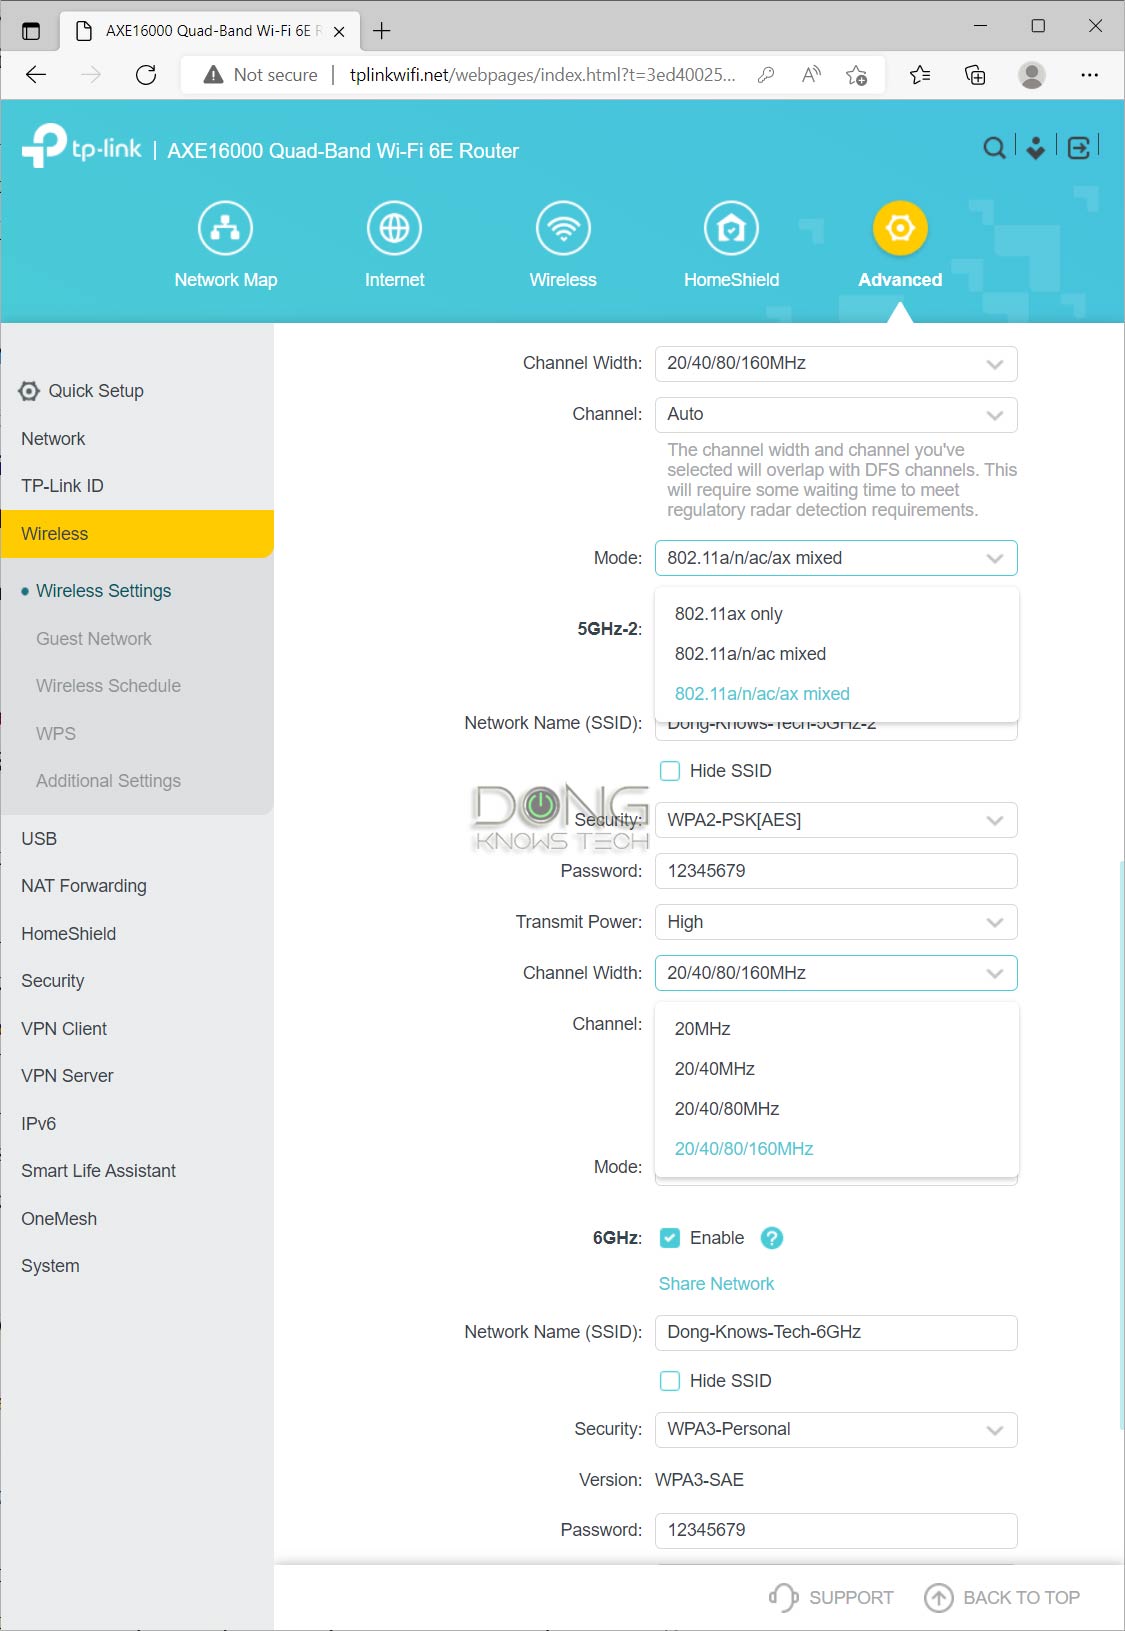Choose 20MHz channel width option

pyautogui.click(x=836, y=1029)
